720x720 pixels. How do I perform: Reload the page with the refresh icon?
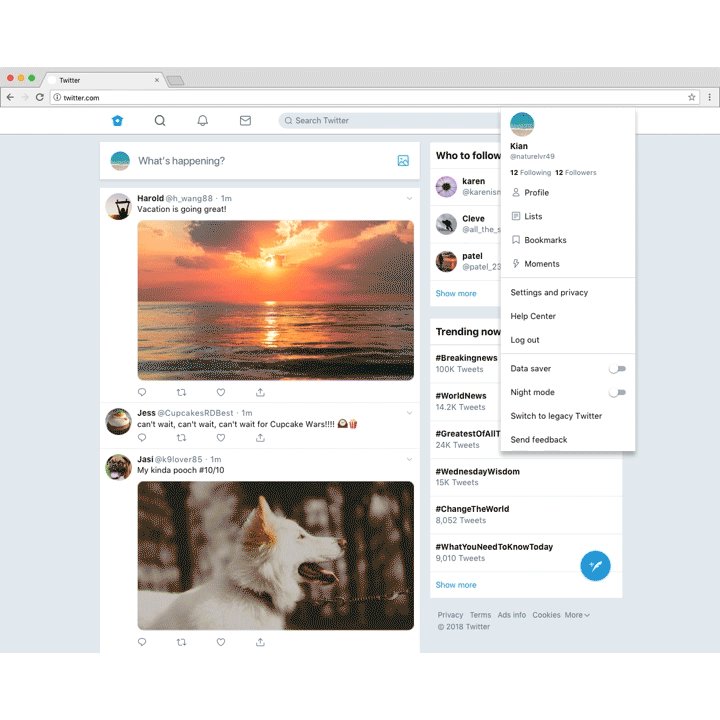(x=39, y=97)
